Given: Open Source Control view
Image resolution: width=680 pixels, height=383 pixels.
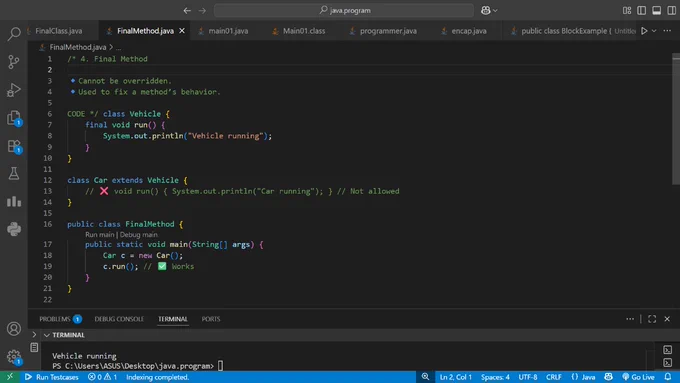Looking at the screenshot, I should coord(14,62).
